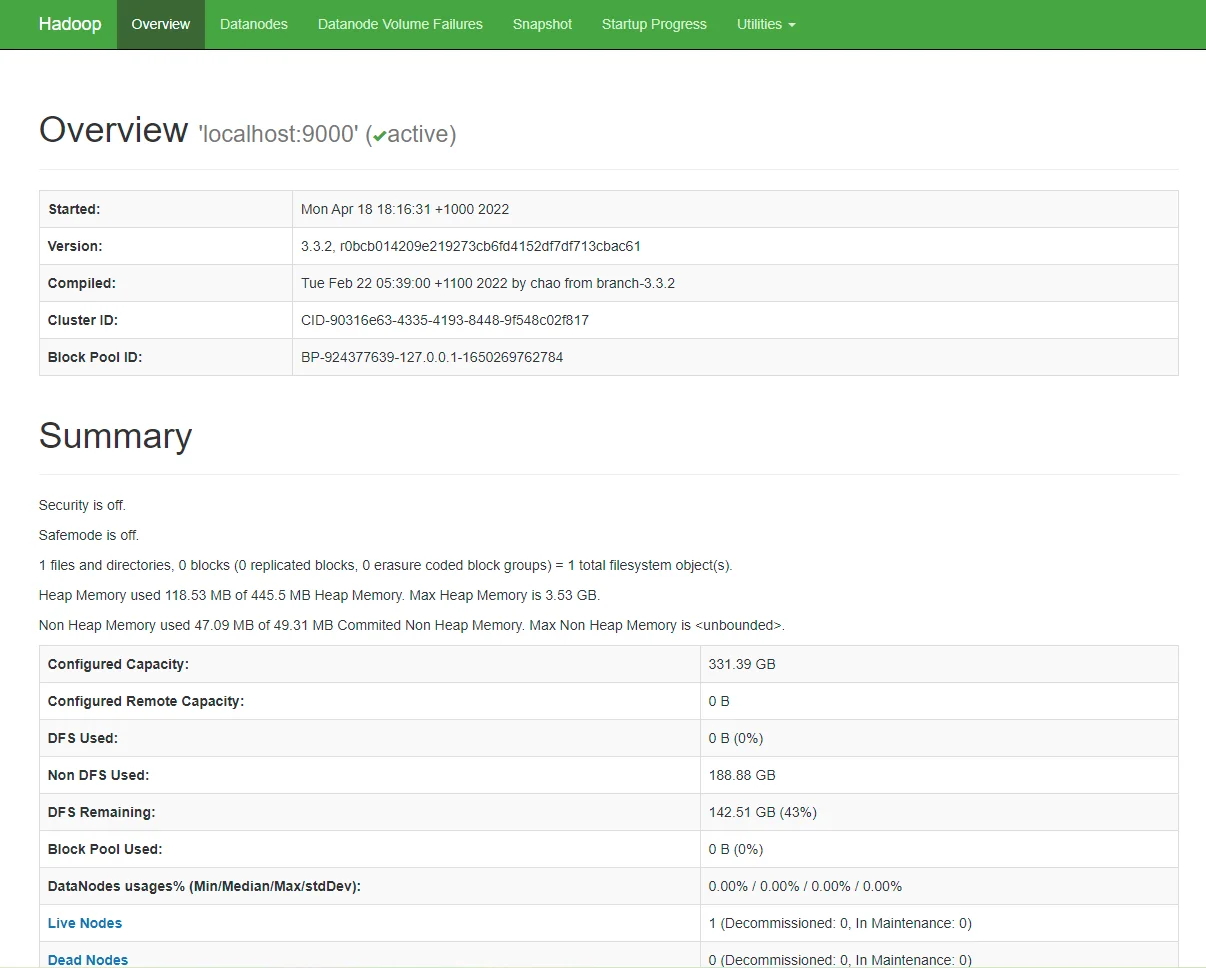Open the Snapshot tab

click(542, 24)
